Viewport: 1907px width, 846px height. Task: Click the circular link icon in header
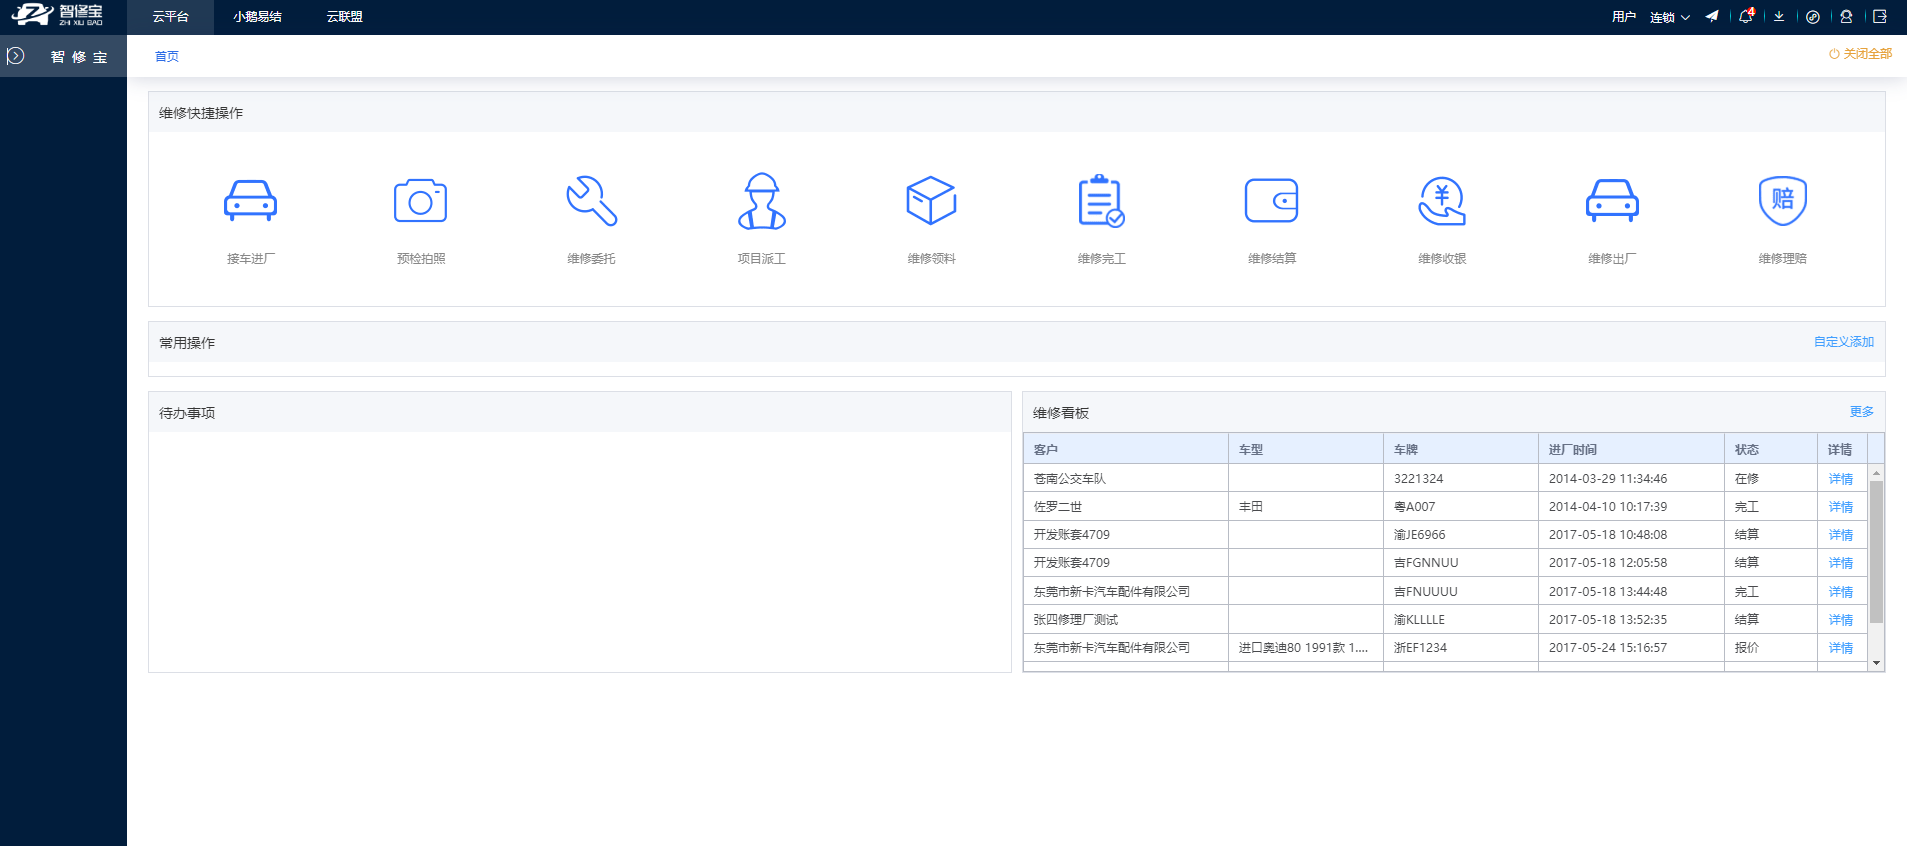point(1812,16)
